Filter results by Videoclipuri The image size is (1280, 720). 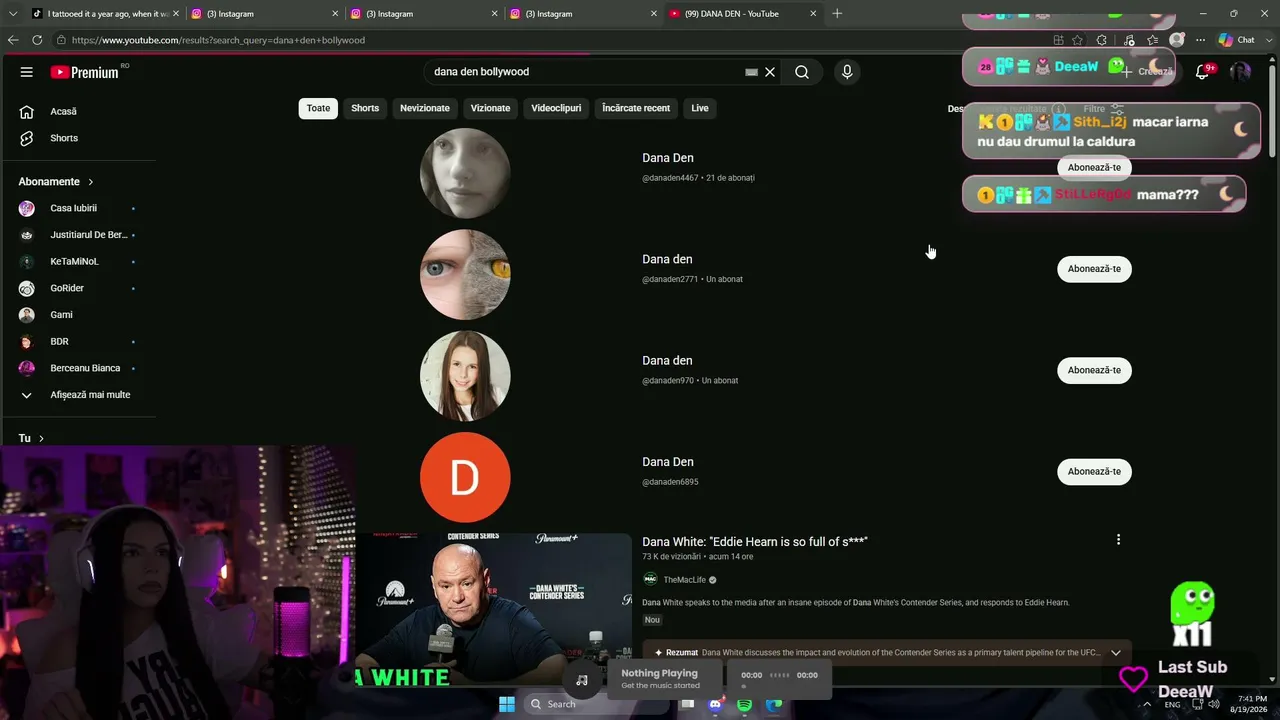556,108
